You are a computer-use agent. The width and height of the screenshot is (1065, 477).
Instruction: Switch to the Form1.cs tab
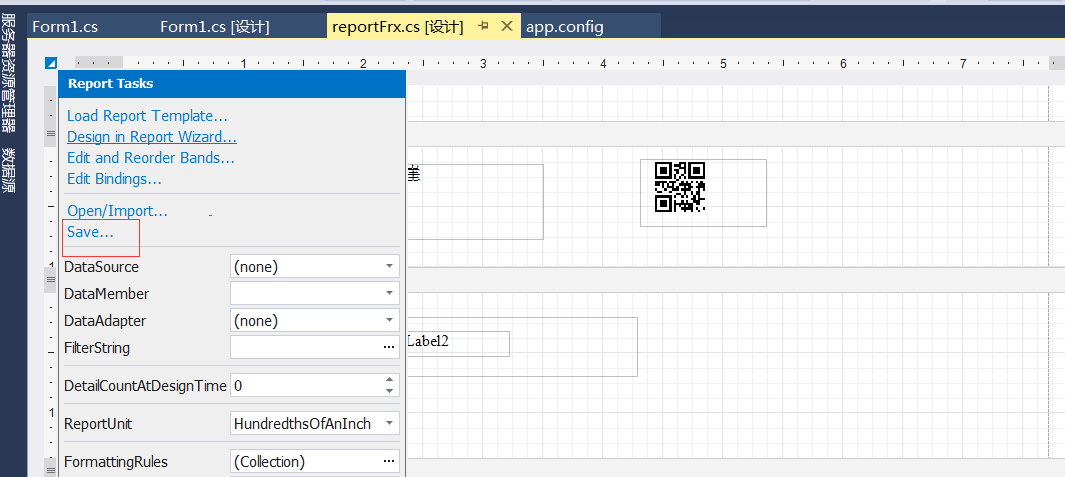[65, 26]
